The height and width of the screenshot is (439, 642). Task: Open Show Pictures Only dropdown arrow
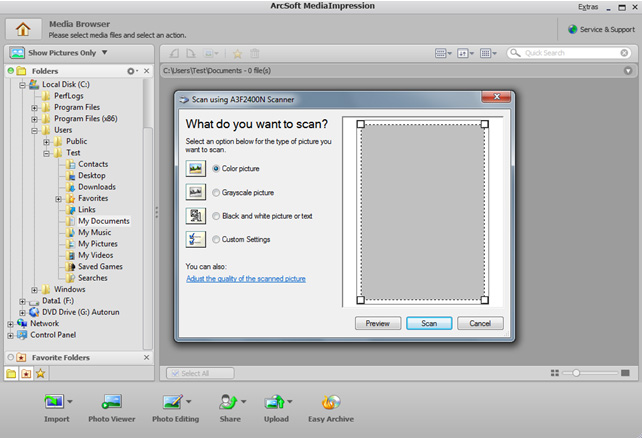click(104, 52)
